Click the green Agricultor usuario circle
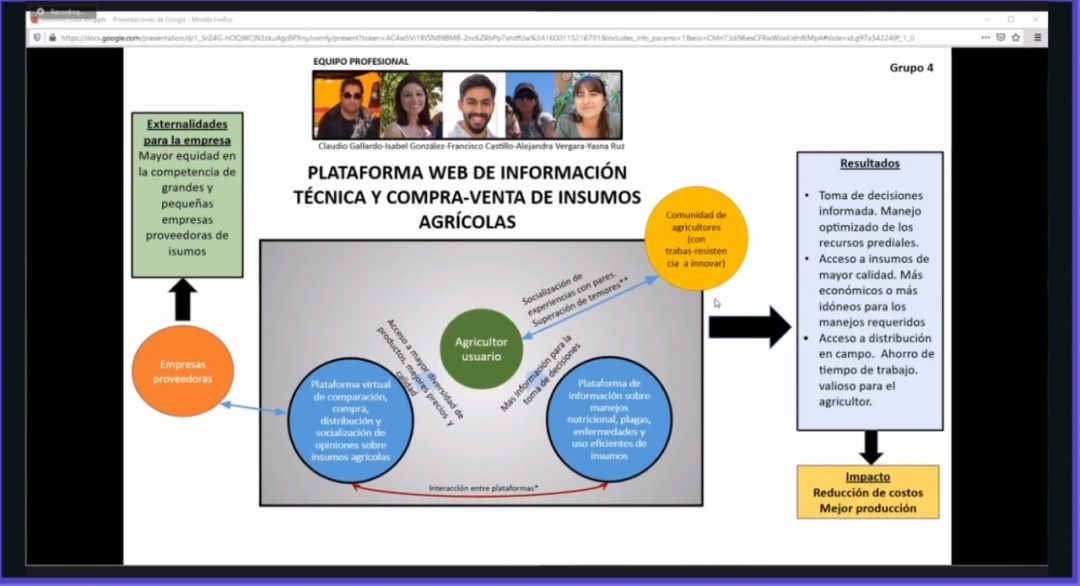 coord(479,349)
